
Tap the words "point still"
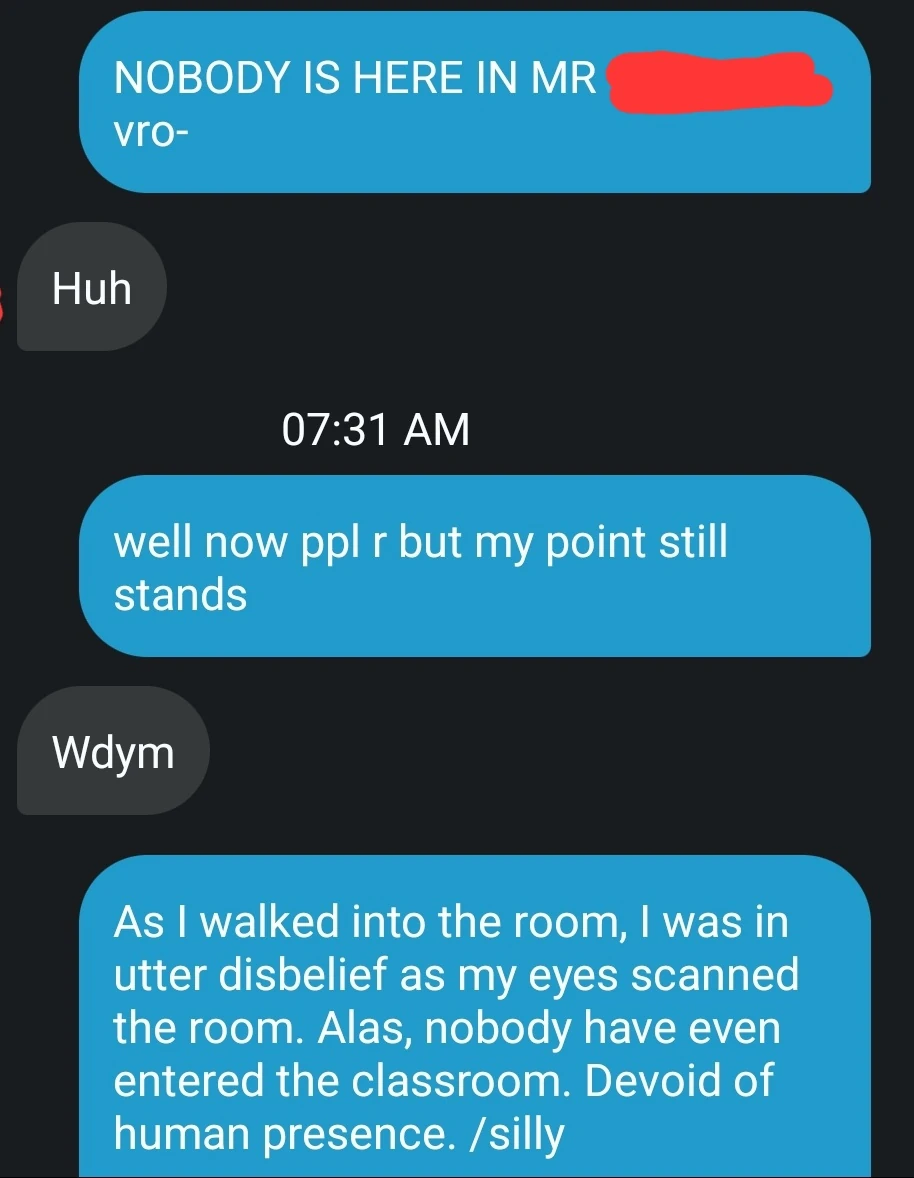636,542
